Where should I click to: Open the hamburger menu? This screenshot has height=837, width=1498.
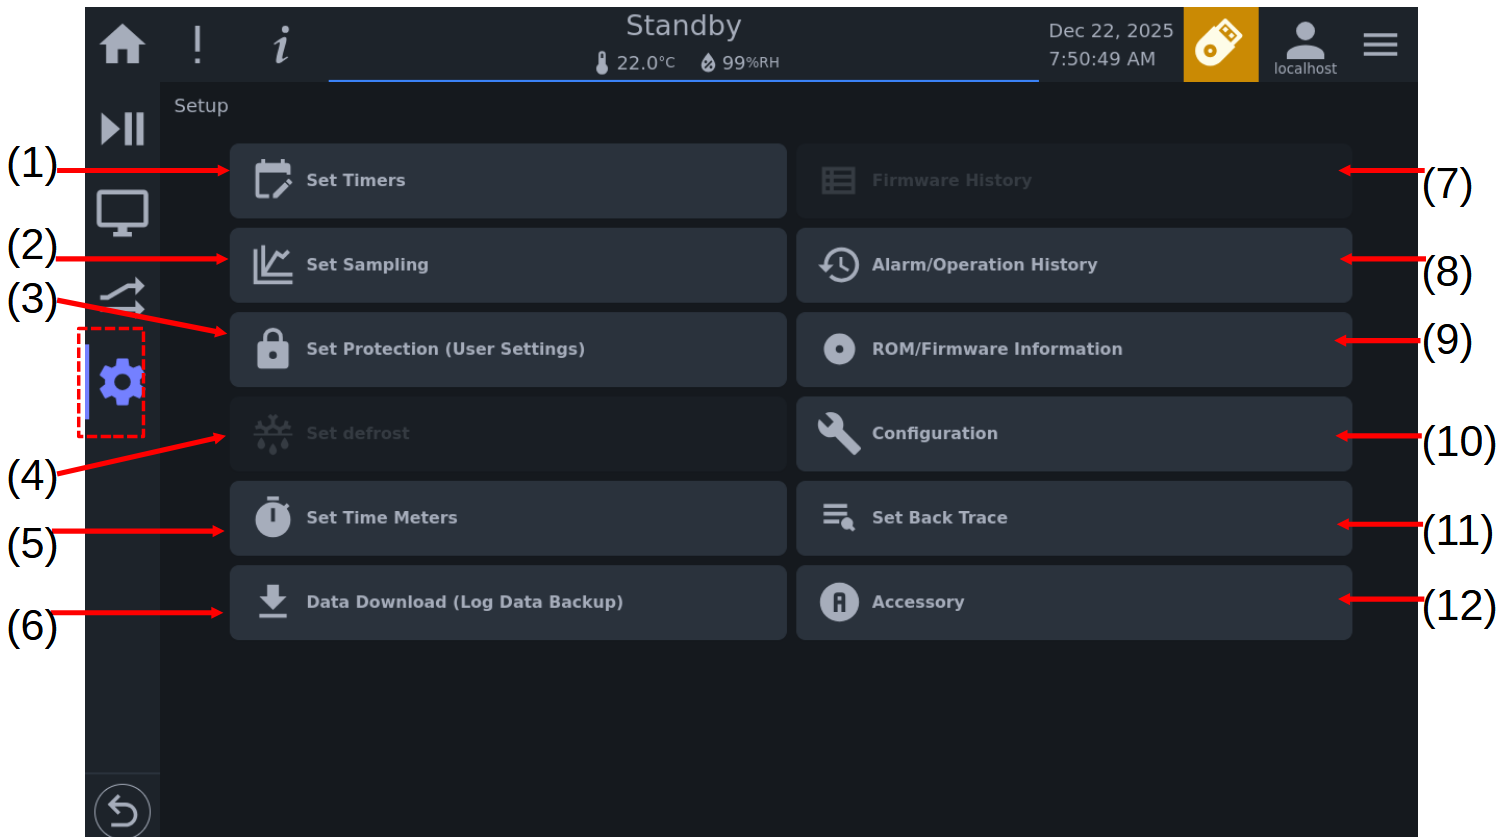click(1380, 44)
